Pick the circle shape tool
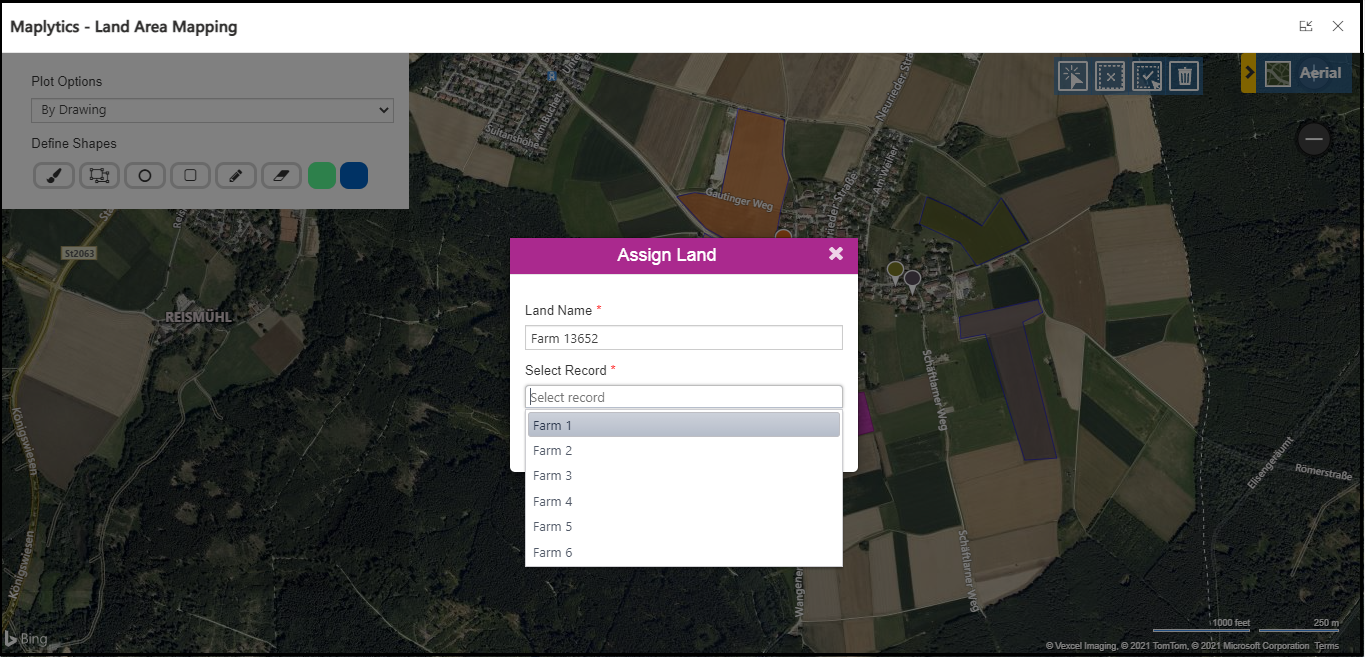Image resolution: width=1365 pixels, height=657 pixels. coord(145,176)
